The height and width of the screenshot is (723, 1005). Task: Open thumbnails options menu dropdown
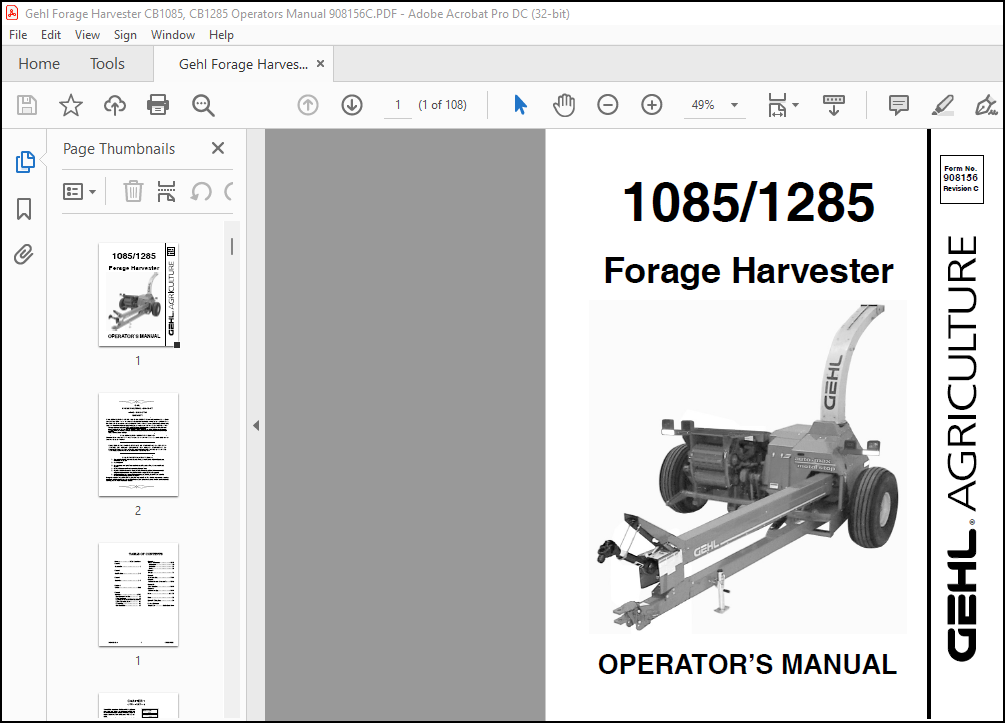coord(79,191)
